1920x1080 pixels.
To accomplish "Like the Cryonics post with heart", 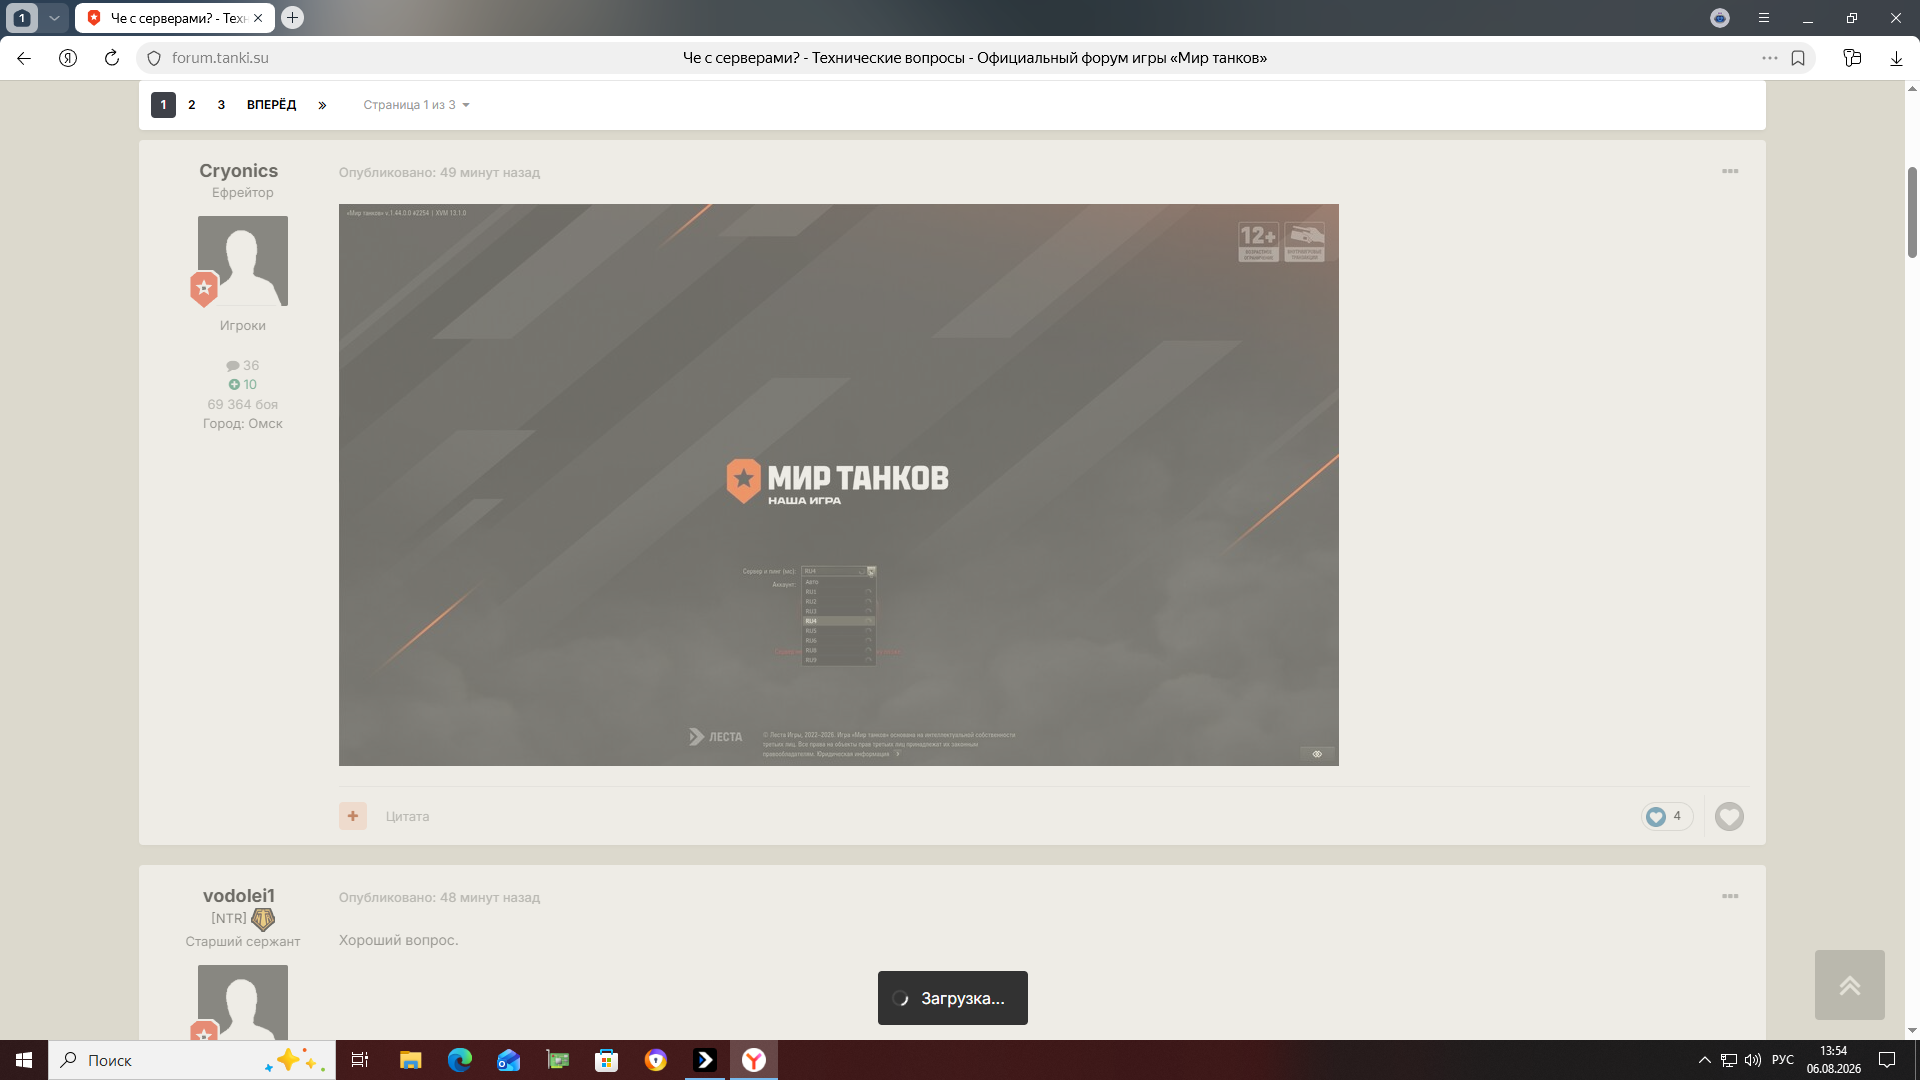I will coord(1729,817).
